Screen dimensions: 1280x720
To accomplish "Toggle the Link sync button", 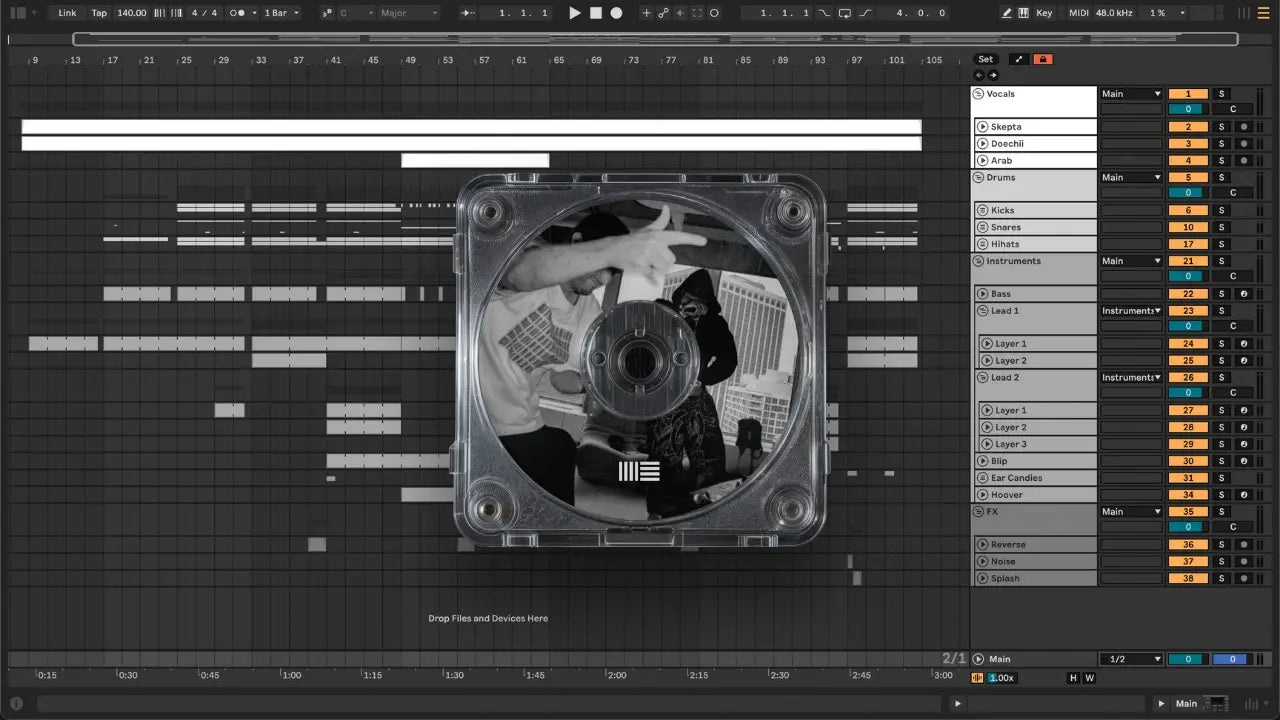I will pyautogui.click(x=67, y=13).
